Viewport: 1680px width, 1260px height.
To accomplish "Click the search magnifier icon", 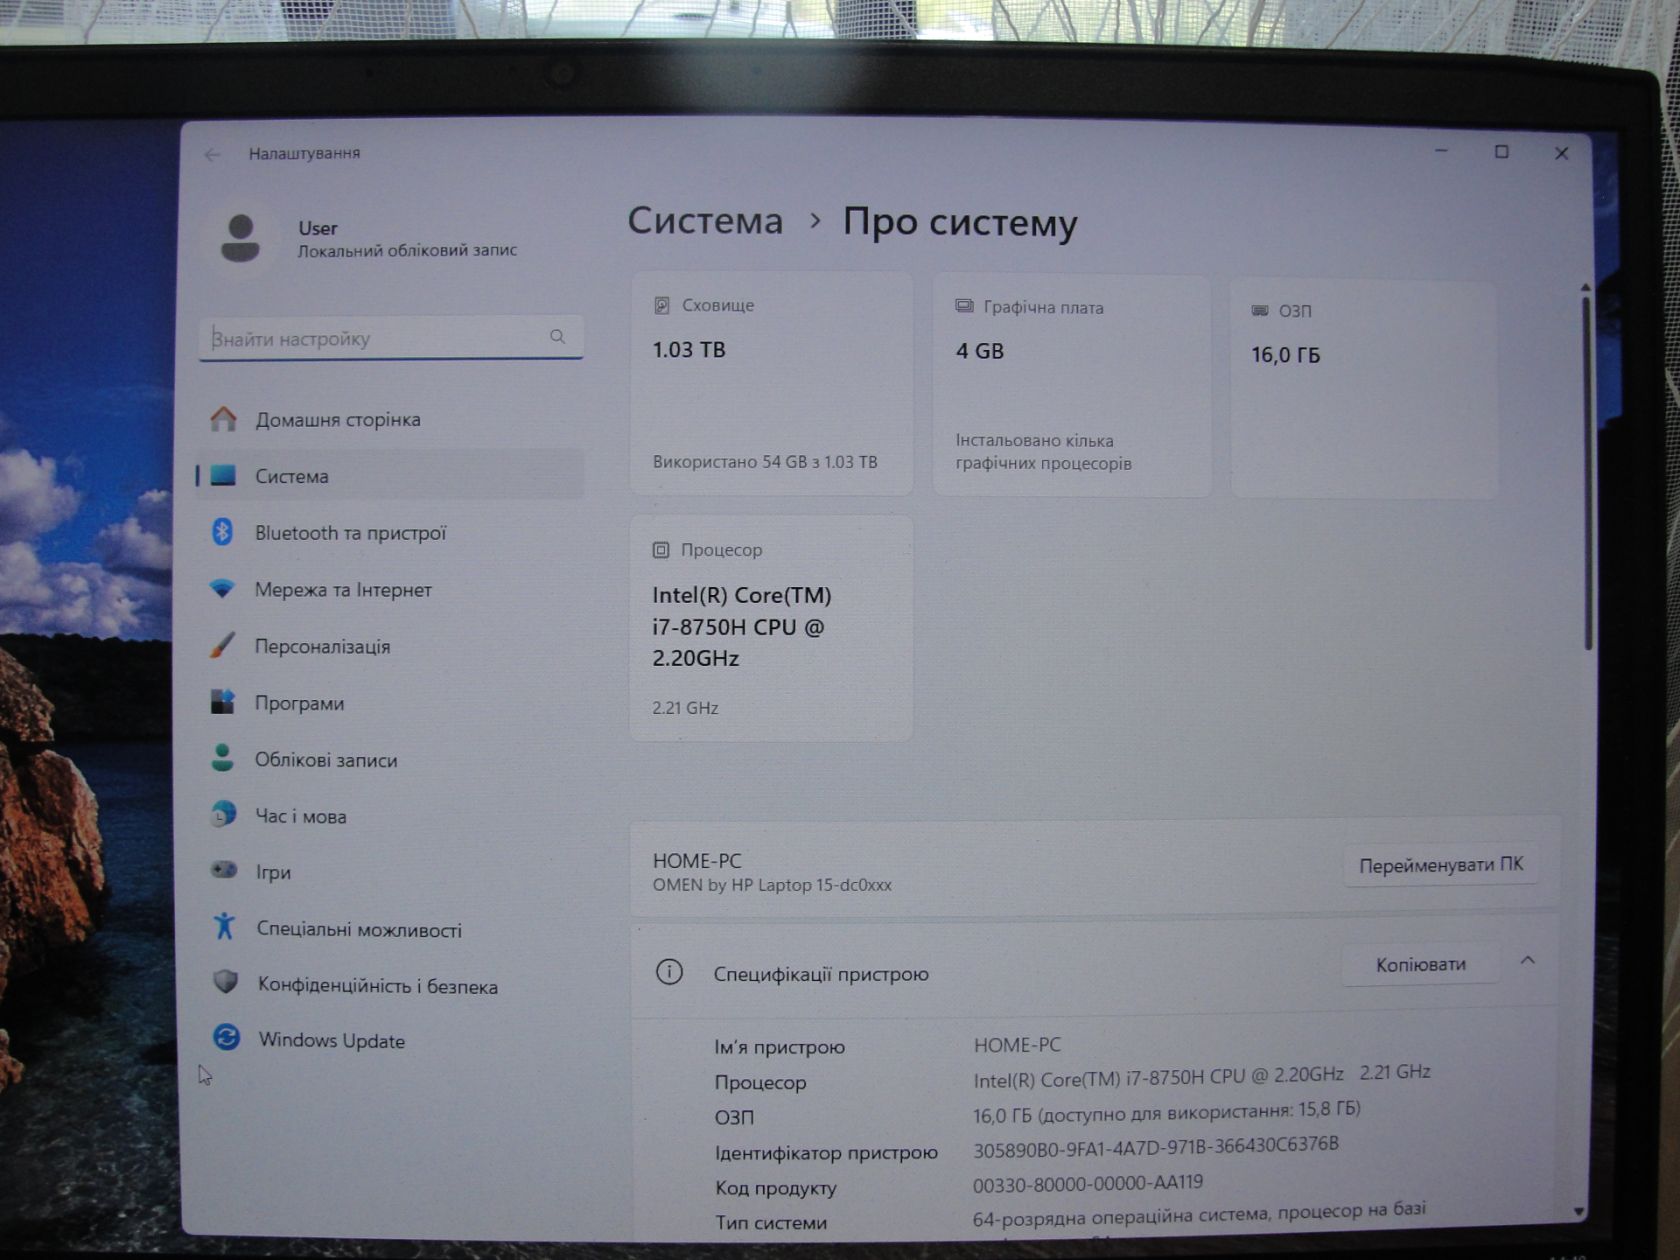I will point(557,337).
